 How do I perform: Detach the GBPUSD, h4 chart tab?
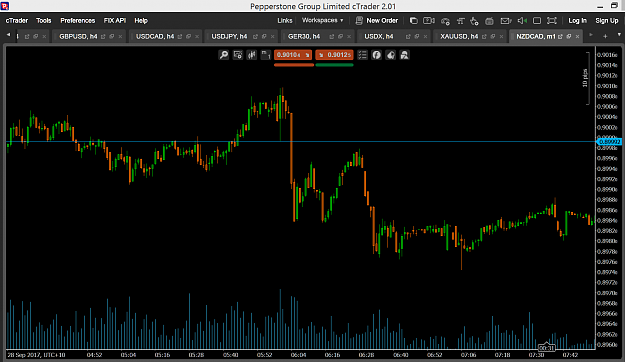[103, 36]
